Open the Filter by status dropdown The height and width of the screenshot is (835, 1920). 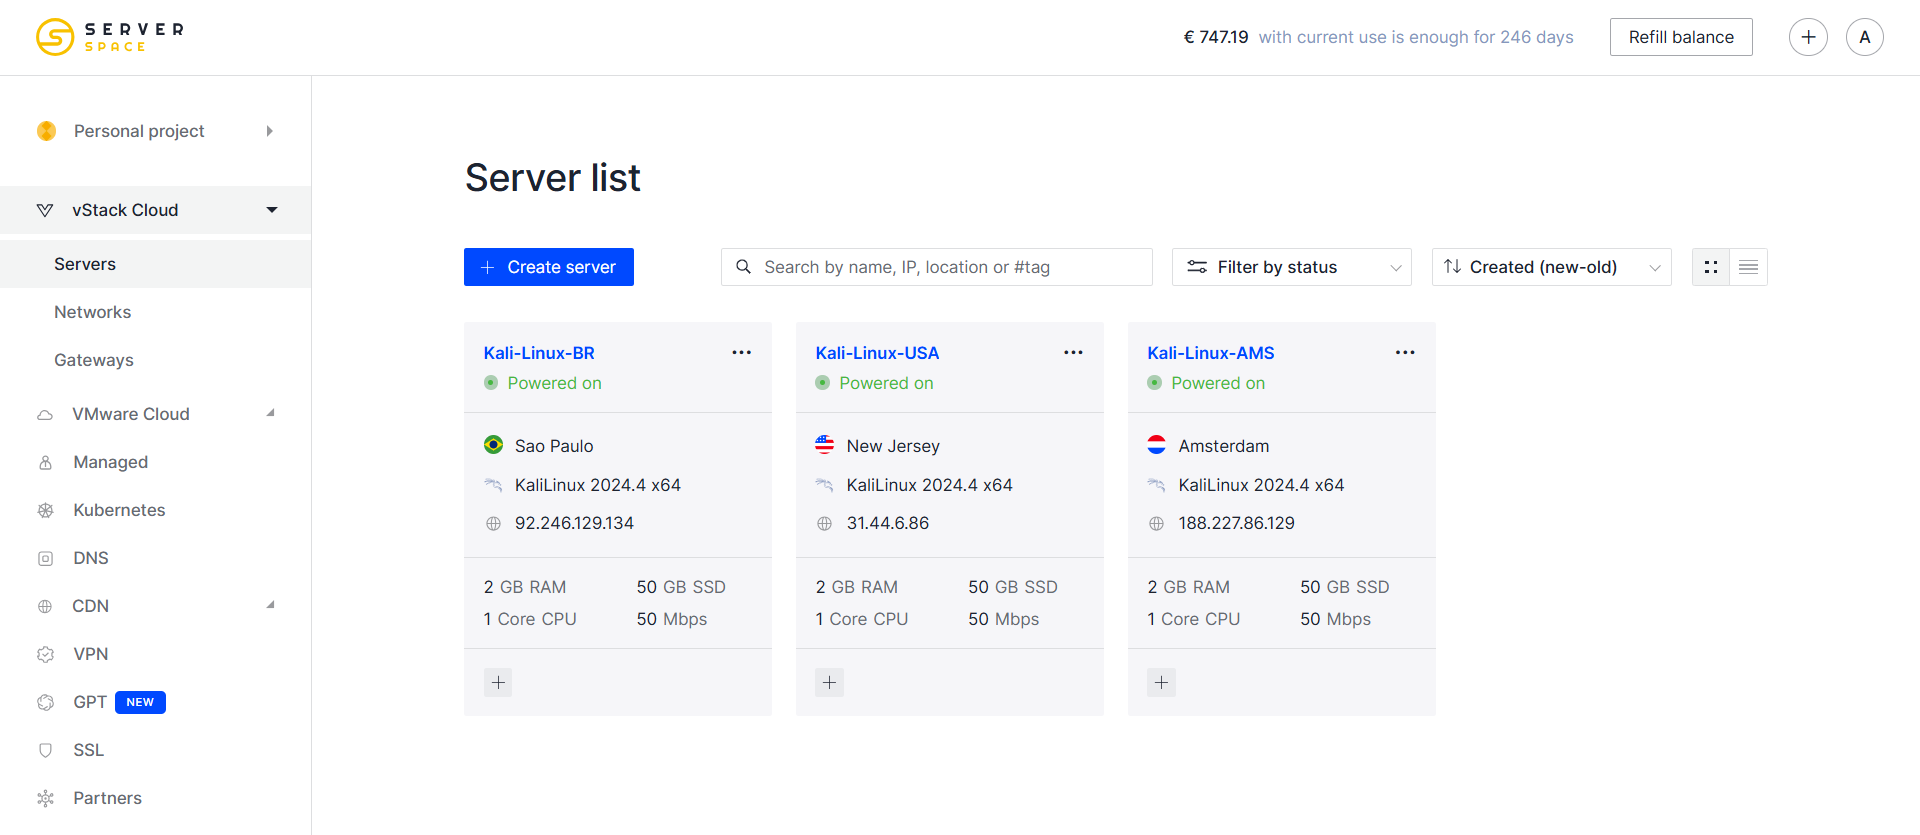tap(1291, 267)
